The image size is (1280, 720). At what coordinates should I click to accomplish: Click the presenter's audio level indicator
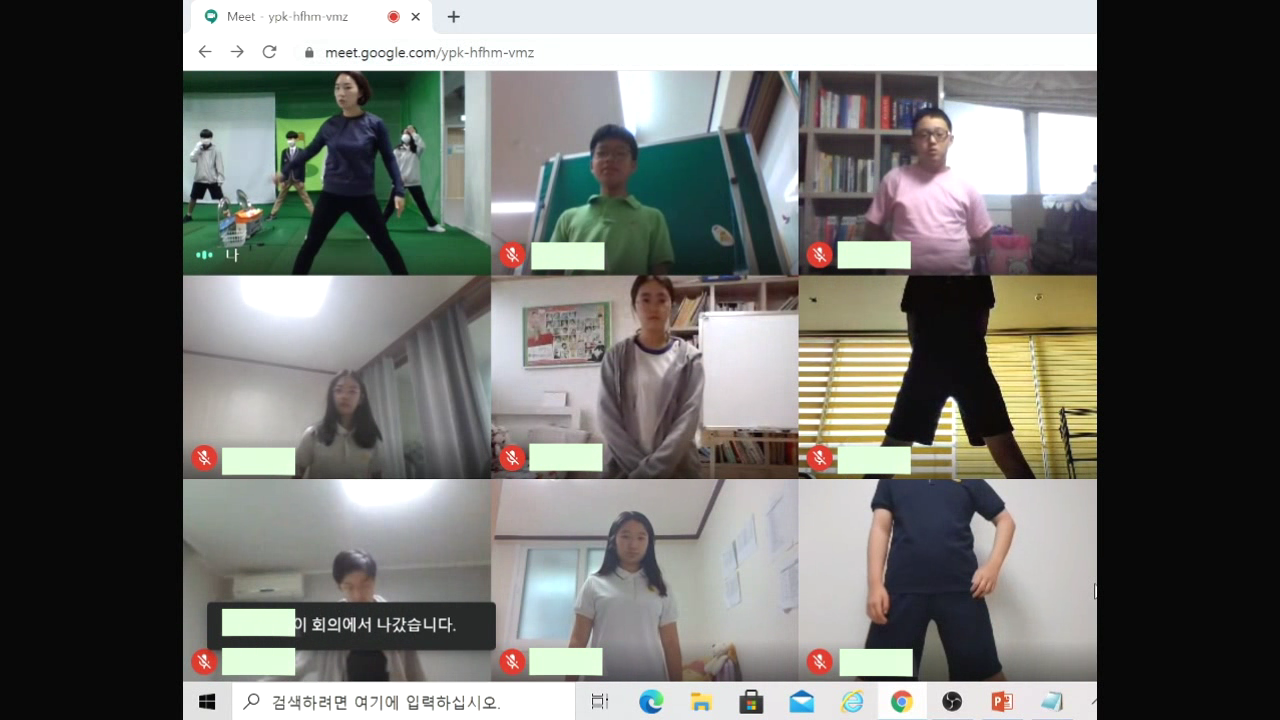[204, 255]
